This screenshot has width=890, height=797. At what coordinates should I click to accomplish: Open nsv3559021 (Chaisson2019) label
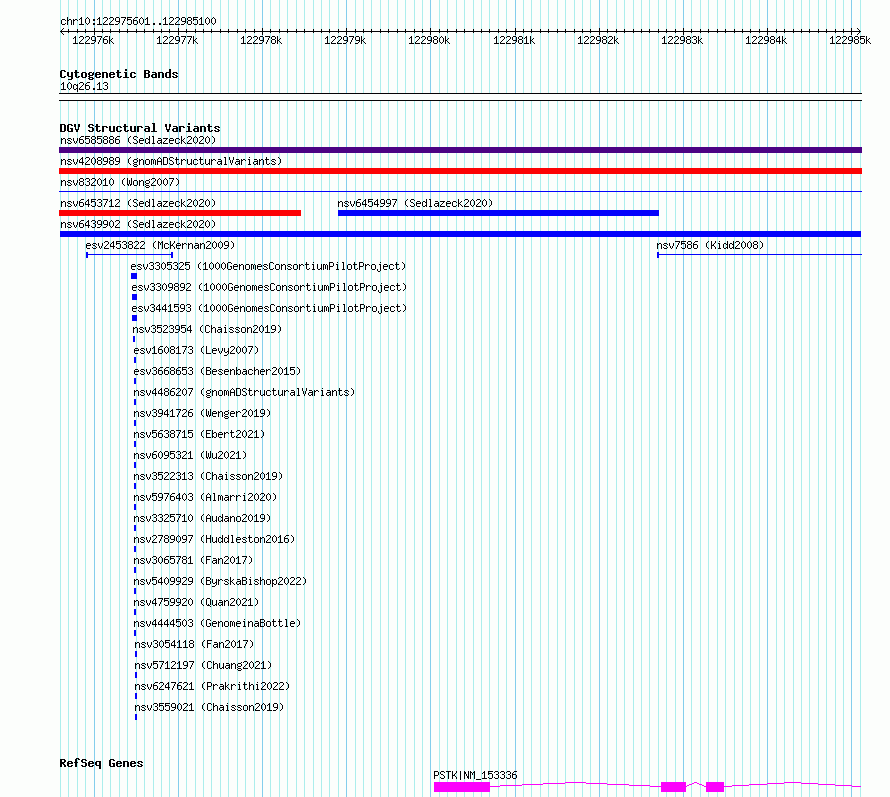209,707
